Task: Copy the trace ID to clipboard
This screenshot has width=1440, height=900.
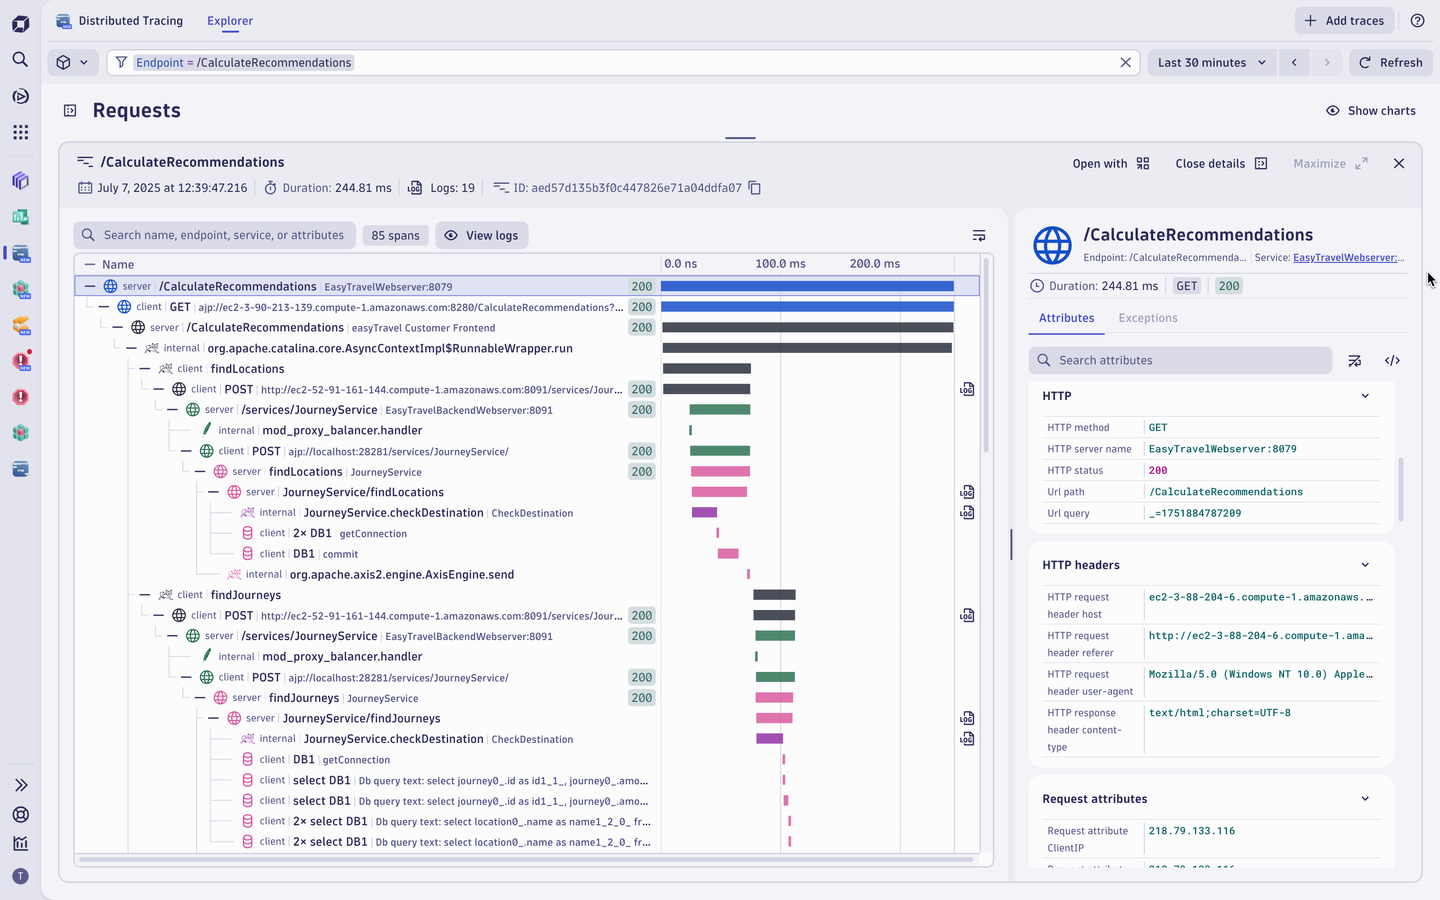Action: tap(755, 188)
